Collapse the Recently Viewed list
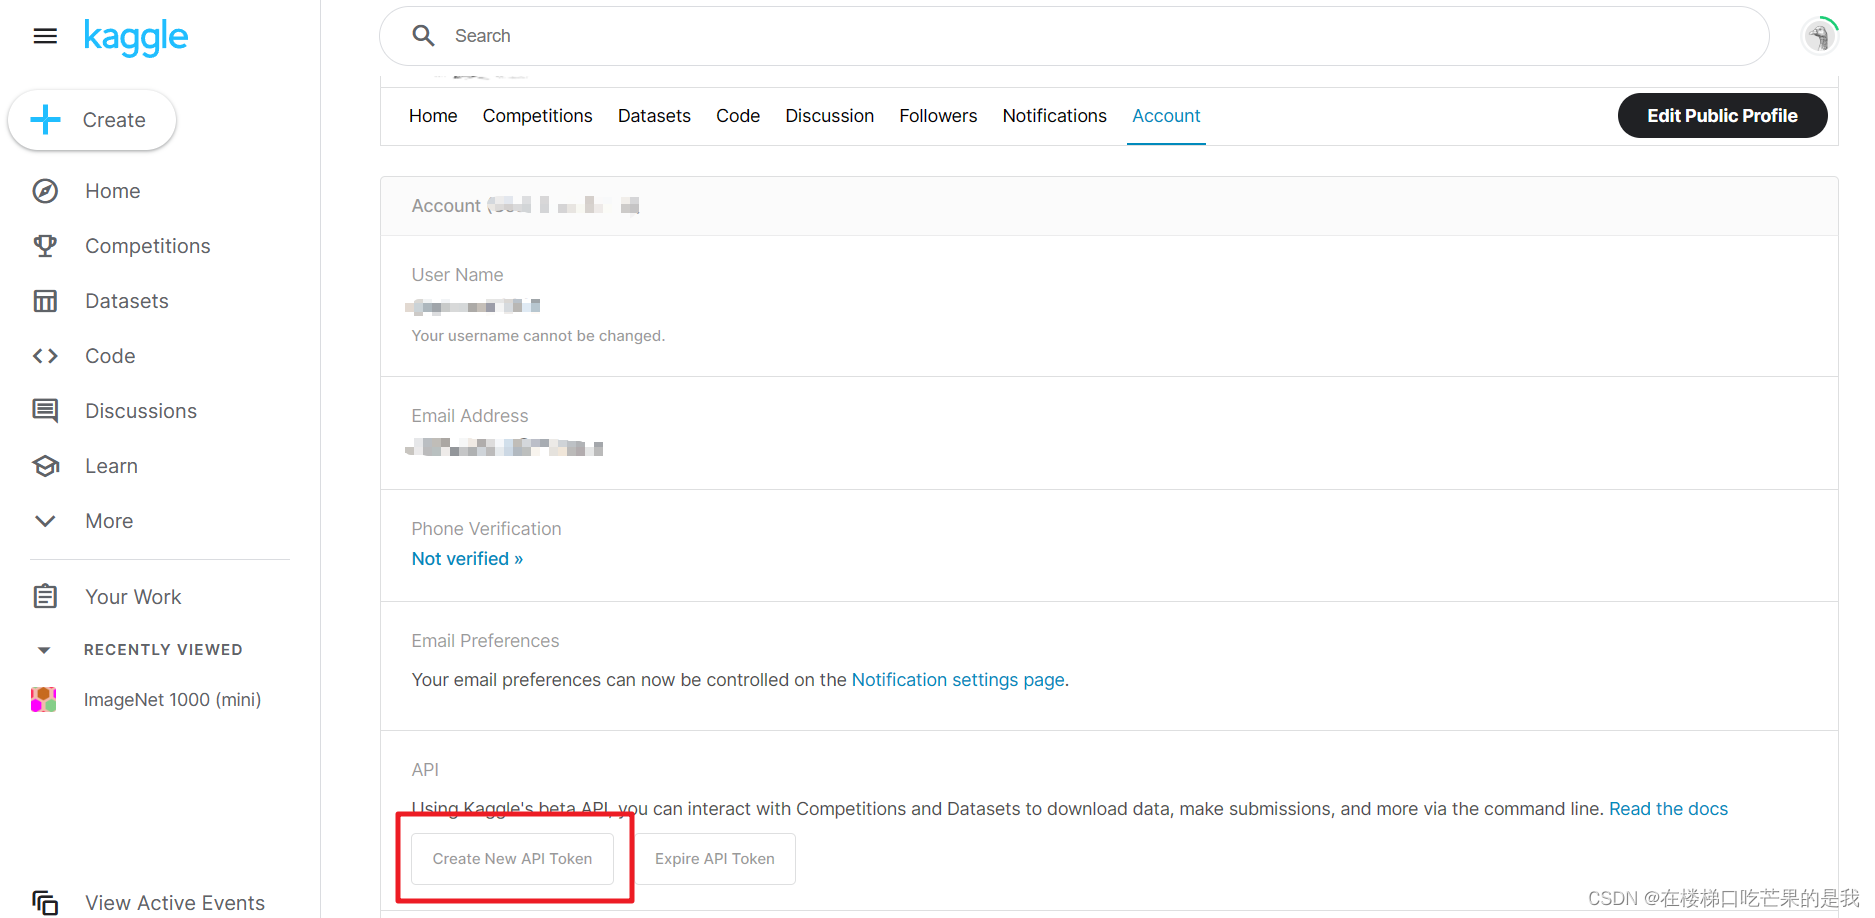The image size is (1875, 918). [44, 650]
